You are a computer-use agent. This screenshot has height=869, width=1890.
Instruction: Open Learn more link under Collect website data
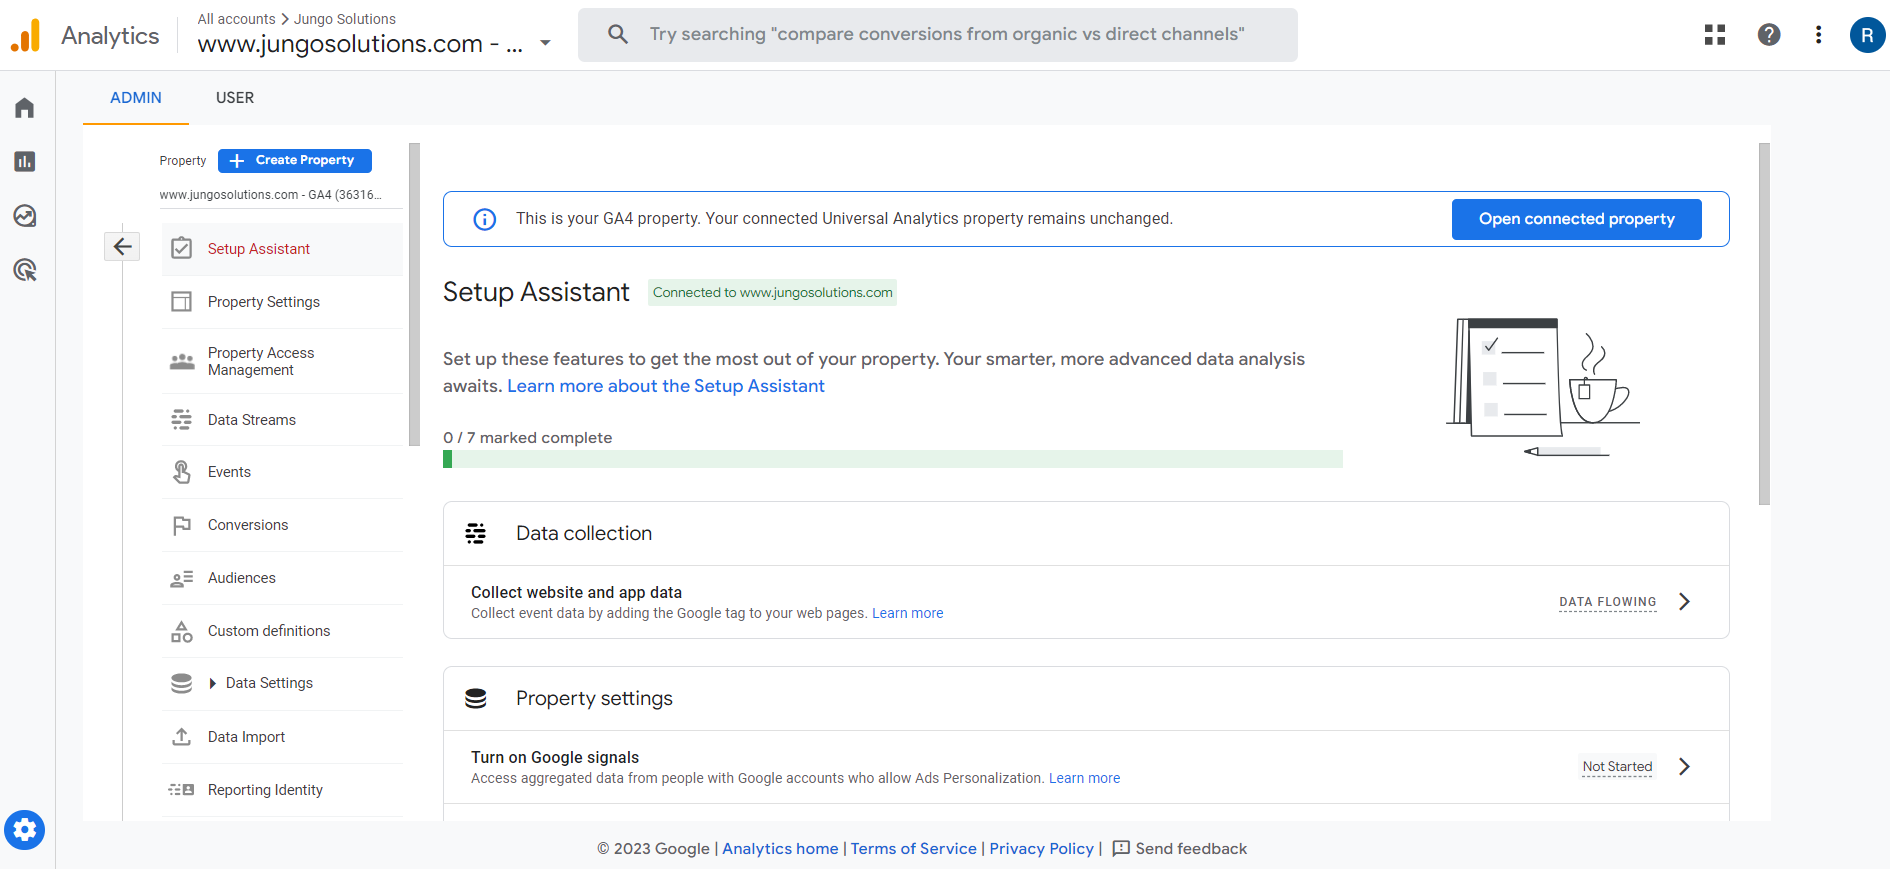point(908,613)
